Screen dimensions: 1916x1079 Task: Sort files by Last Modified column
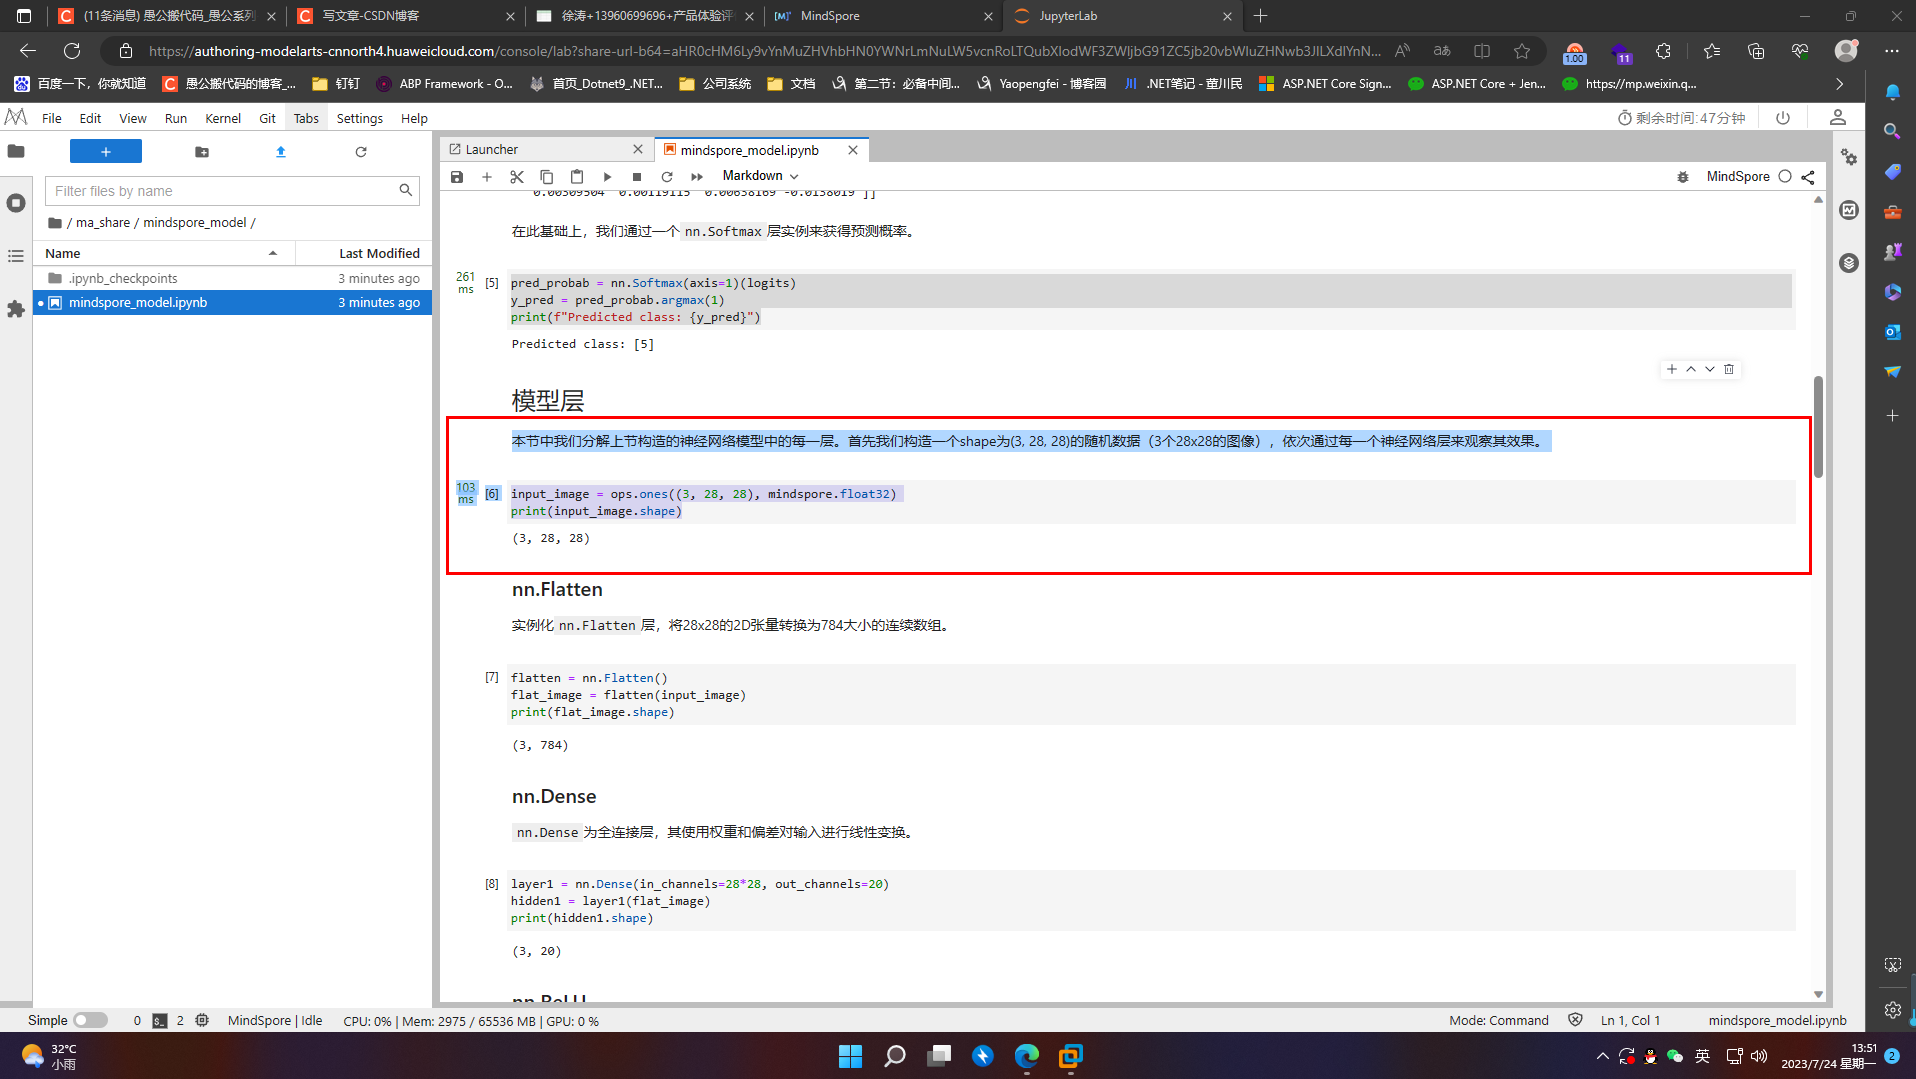363,253
